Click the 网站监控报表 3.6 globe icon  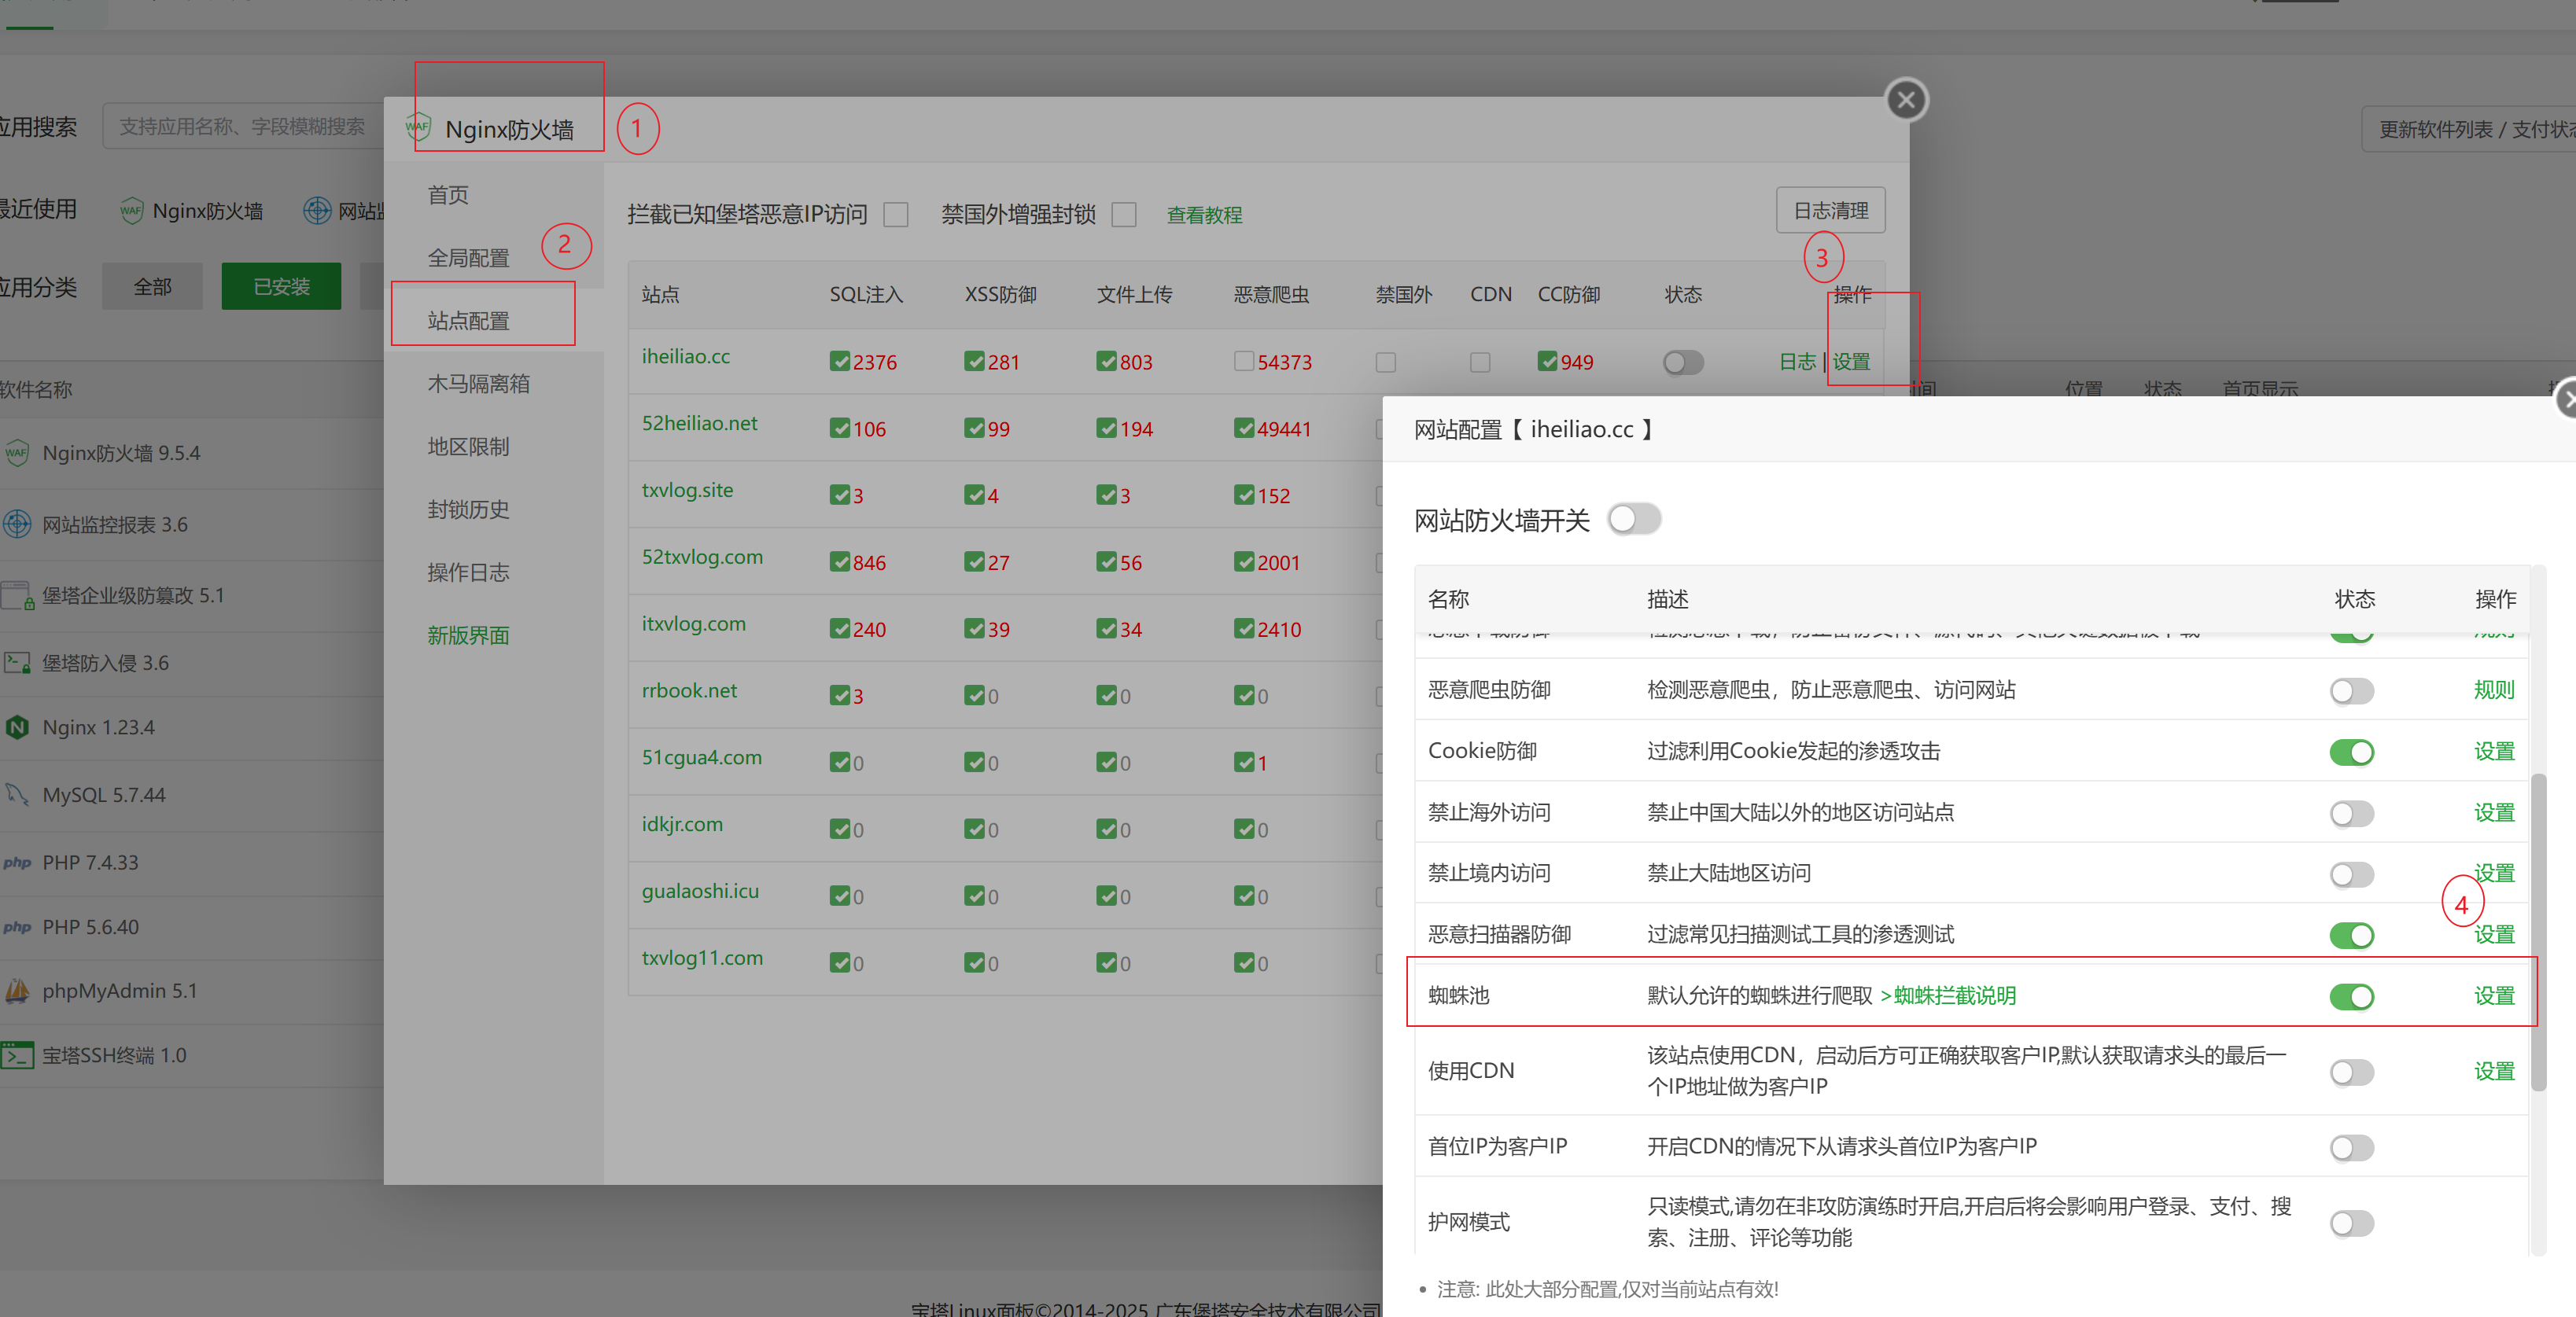[17, 524]
